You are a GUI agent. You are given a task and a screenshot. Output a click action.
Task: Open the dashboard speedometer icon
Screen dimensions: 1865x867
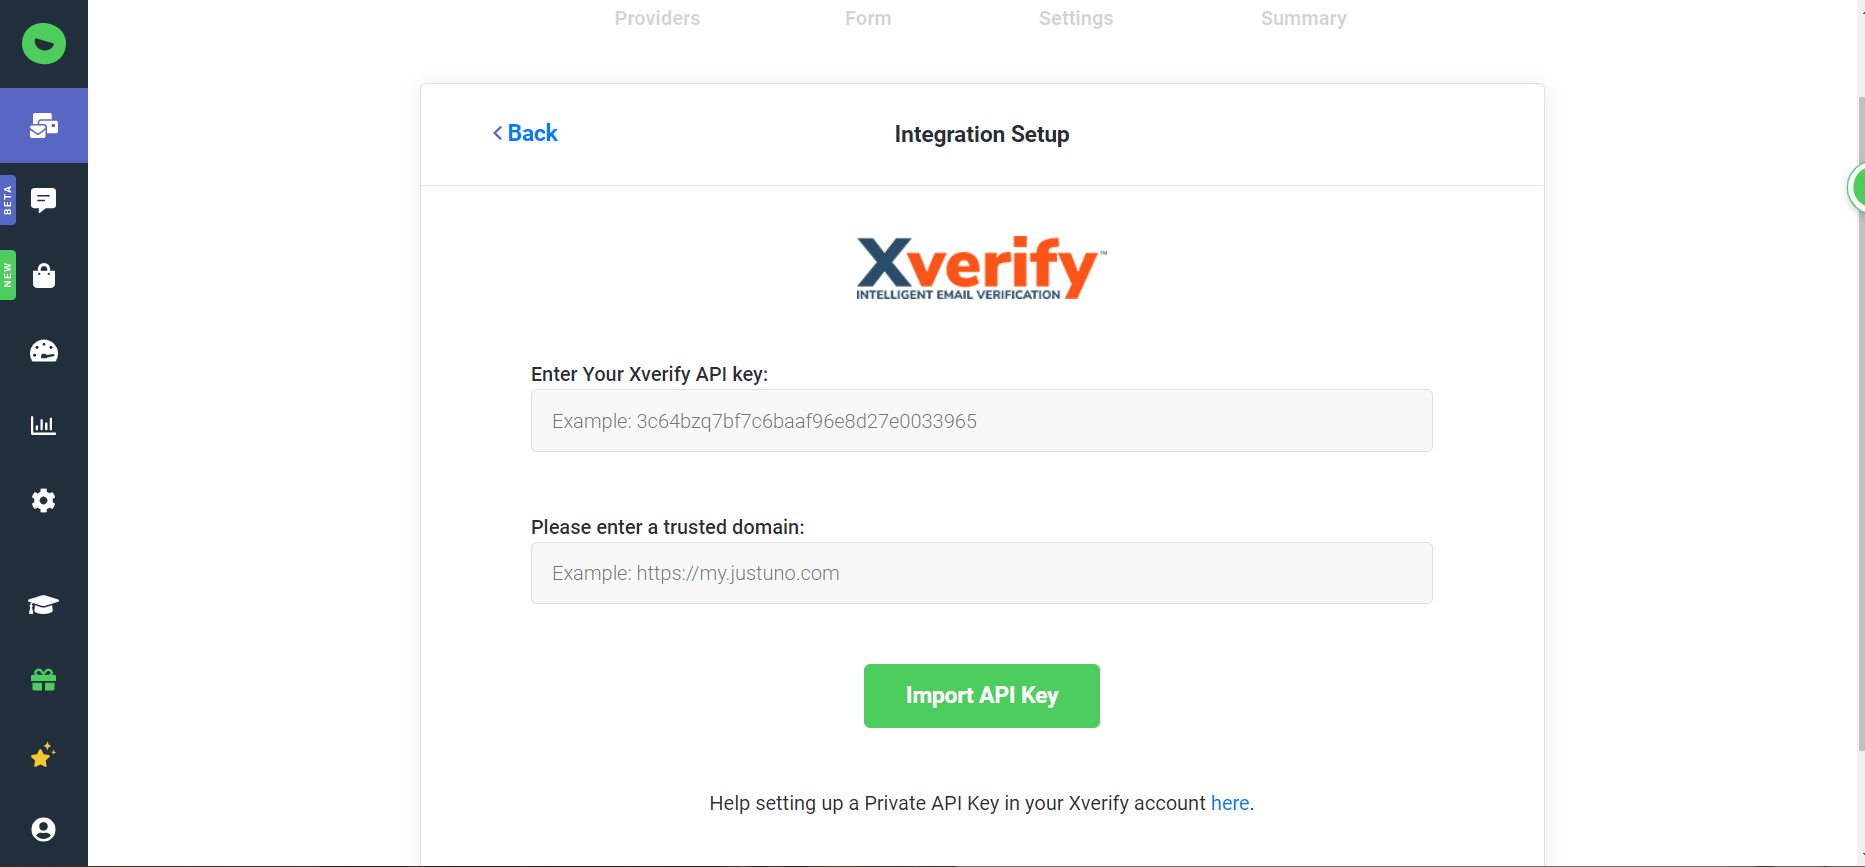(x=44, y=351)
